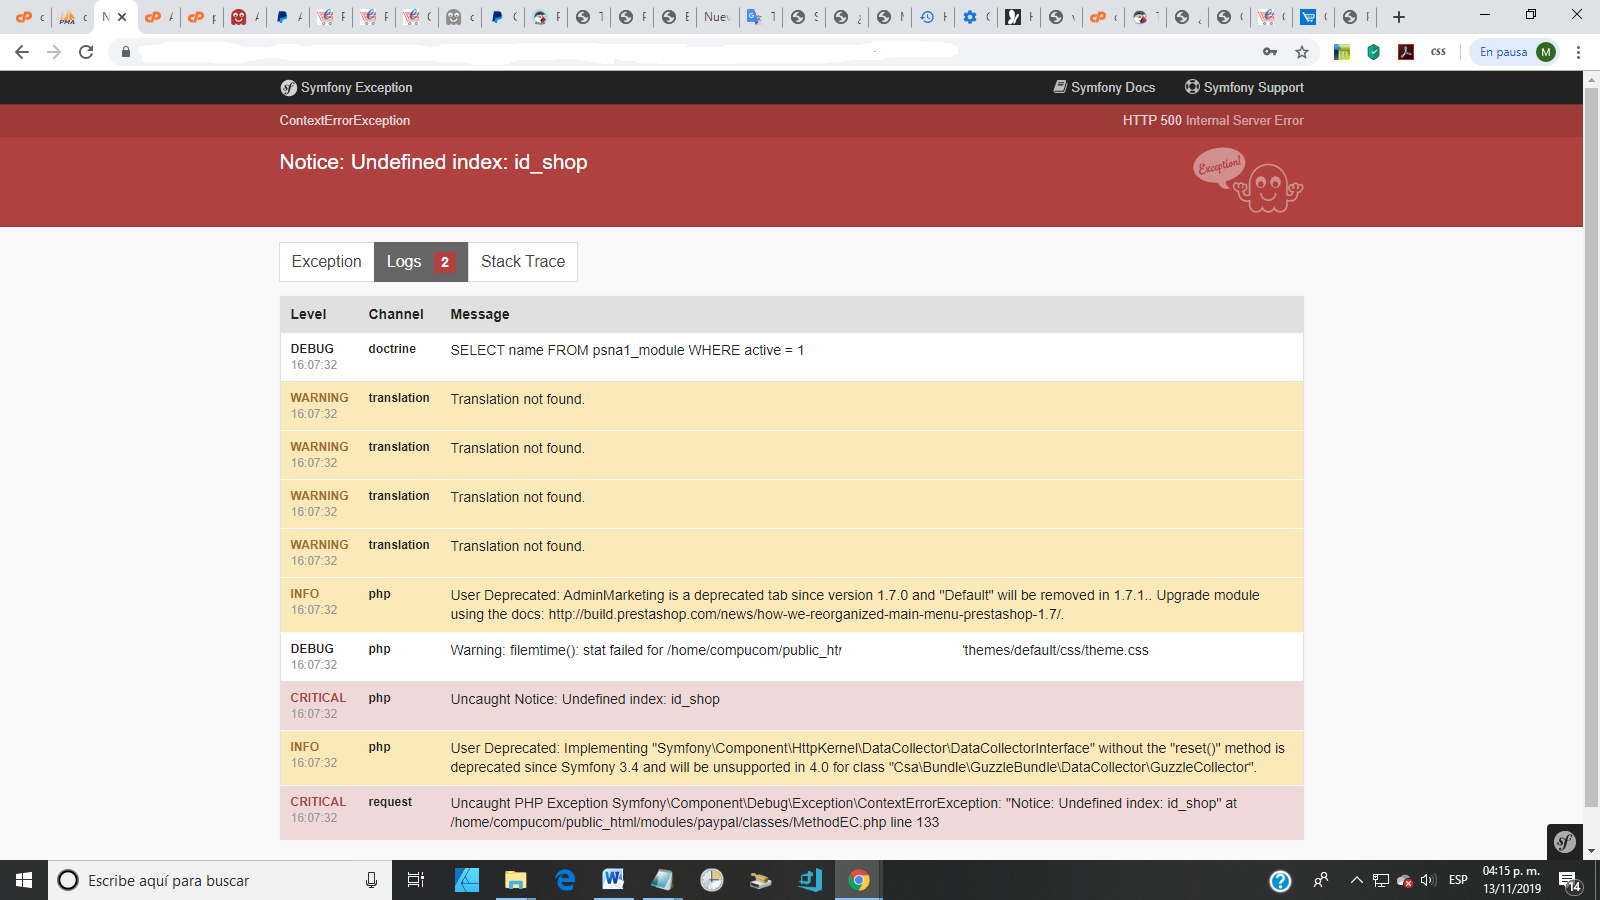The height and width of the screenshot is (900, 1600).
Task: Click the CSS extension icon
Action: 1438,52
